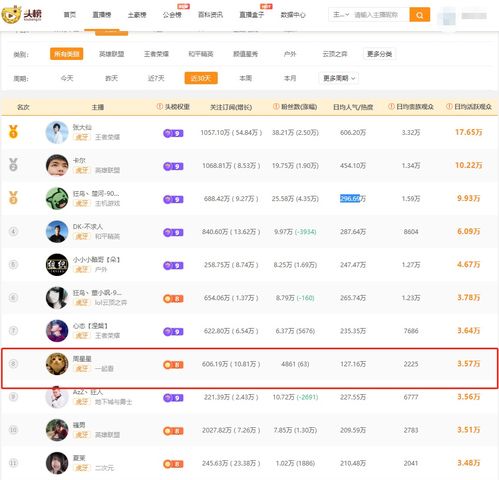Filter by 王者荣耀 category
The image size is (499, 480).
point(156,54)
